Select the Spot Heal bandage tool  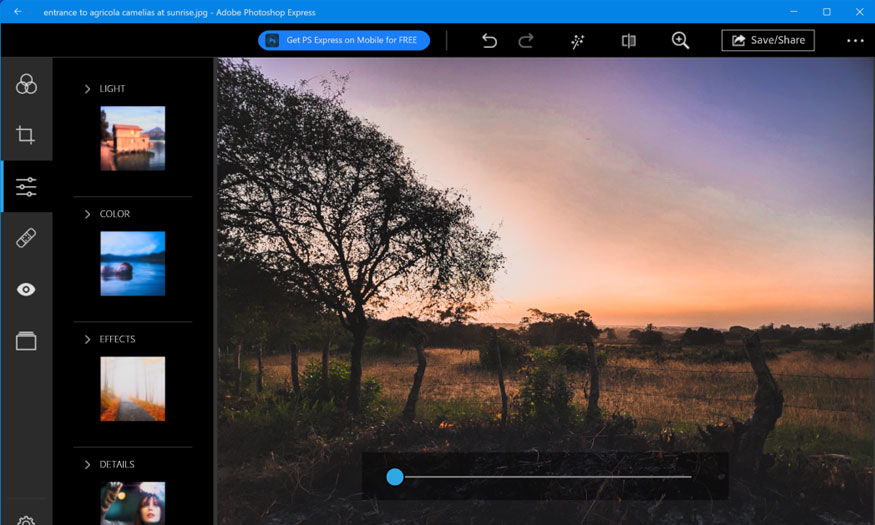(x=26, y=238)
